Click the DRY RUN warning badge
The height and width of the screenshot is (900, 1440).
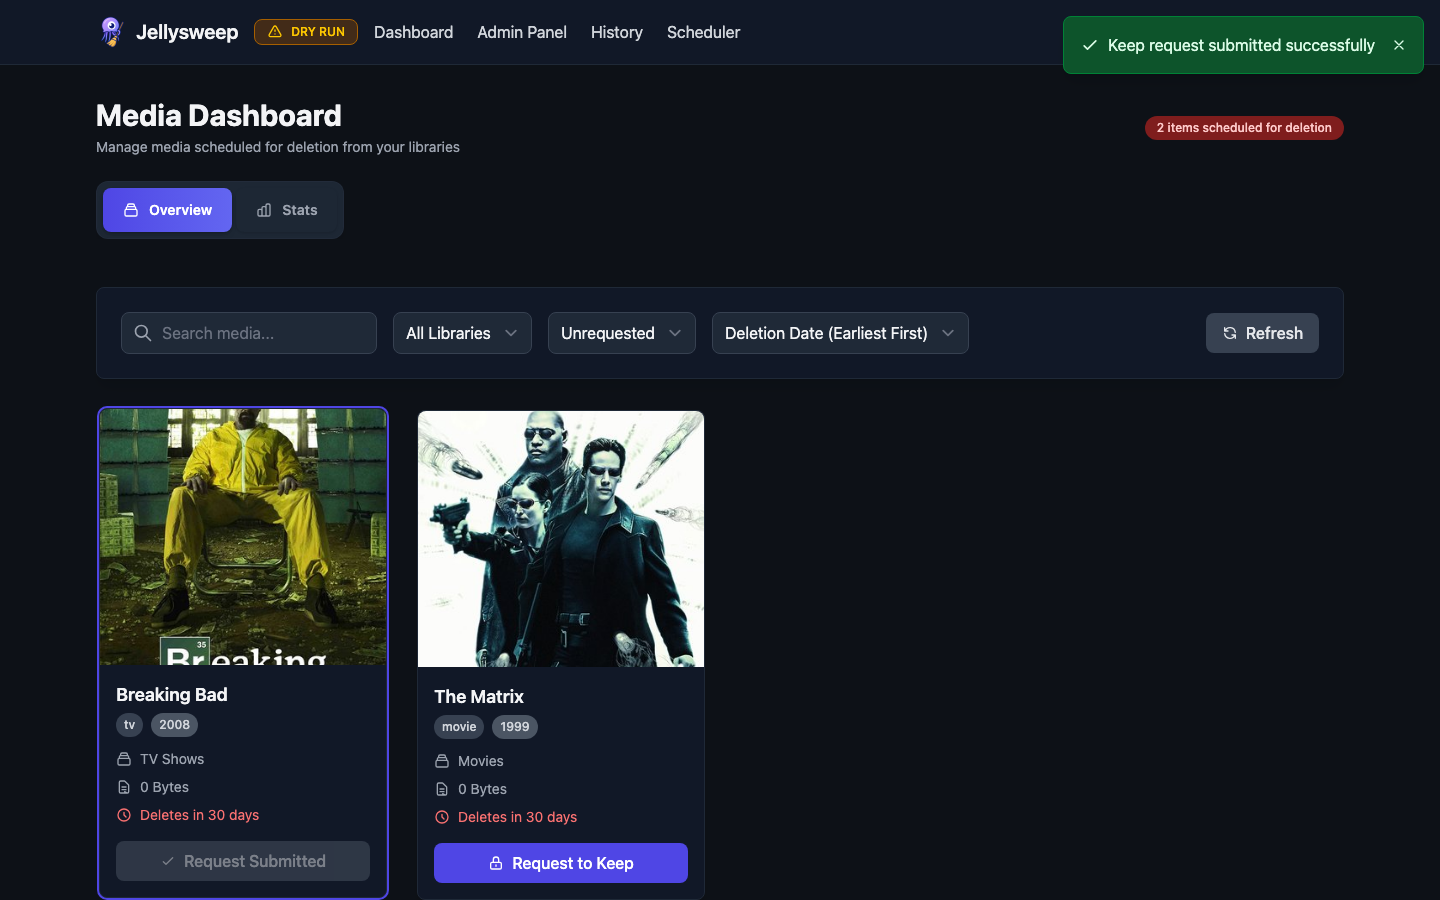[306, 32]
